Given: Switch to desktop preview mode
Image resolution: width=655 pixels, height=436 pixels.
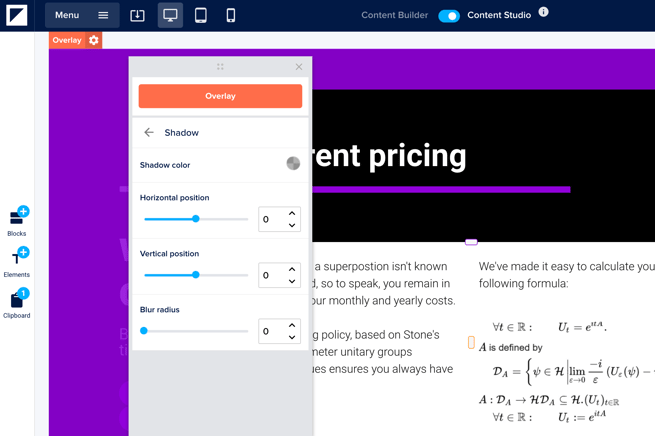Looking at the screenshot, I should pyautogui.click(x=170, y=15).
